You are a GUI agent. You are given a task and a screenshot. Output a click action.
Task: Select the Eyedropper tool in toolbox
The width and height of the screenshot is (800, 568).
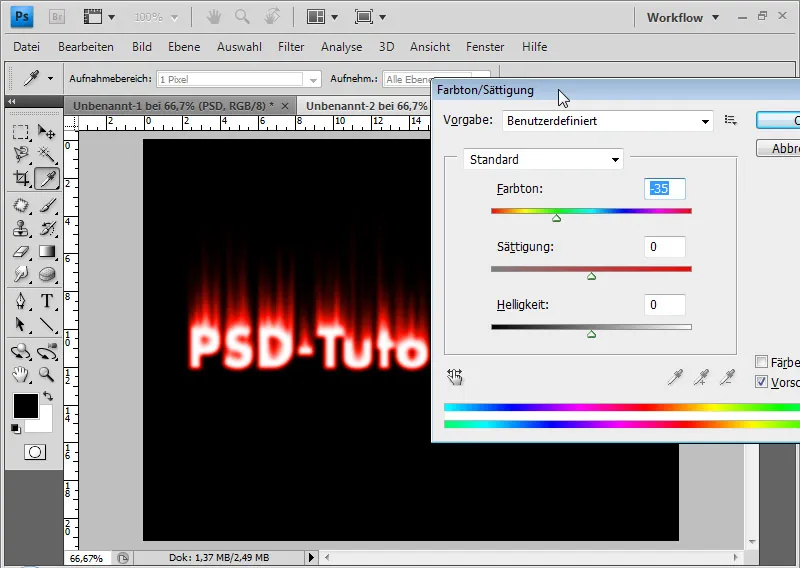pos(47,179)
